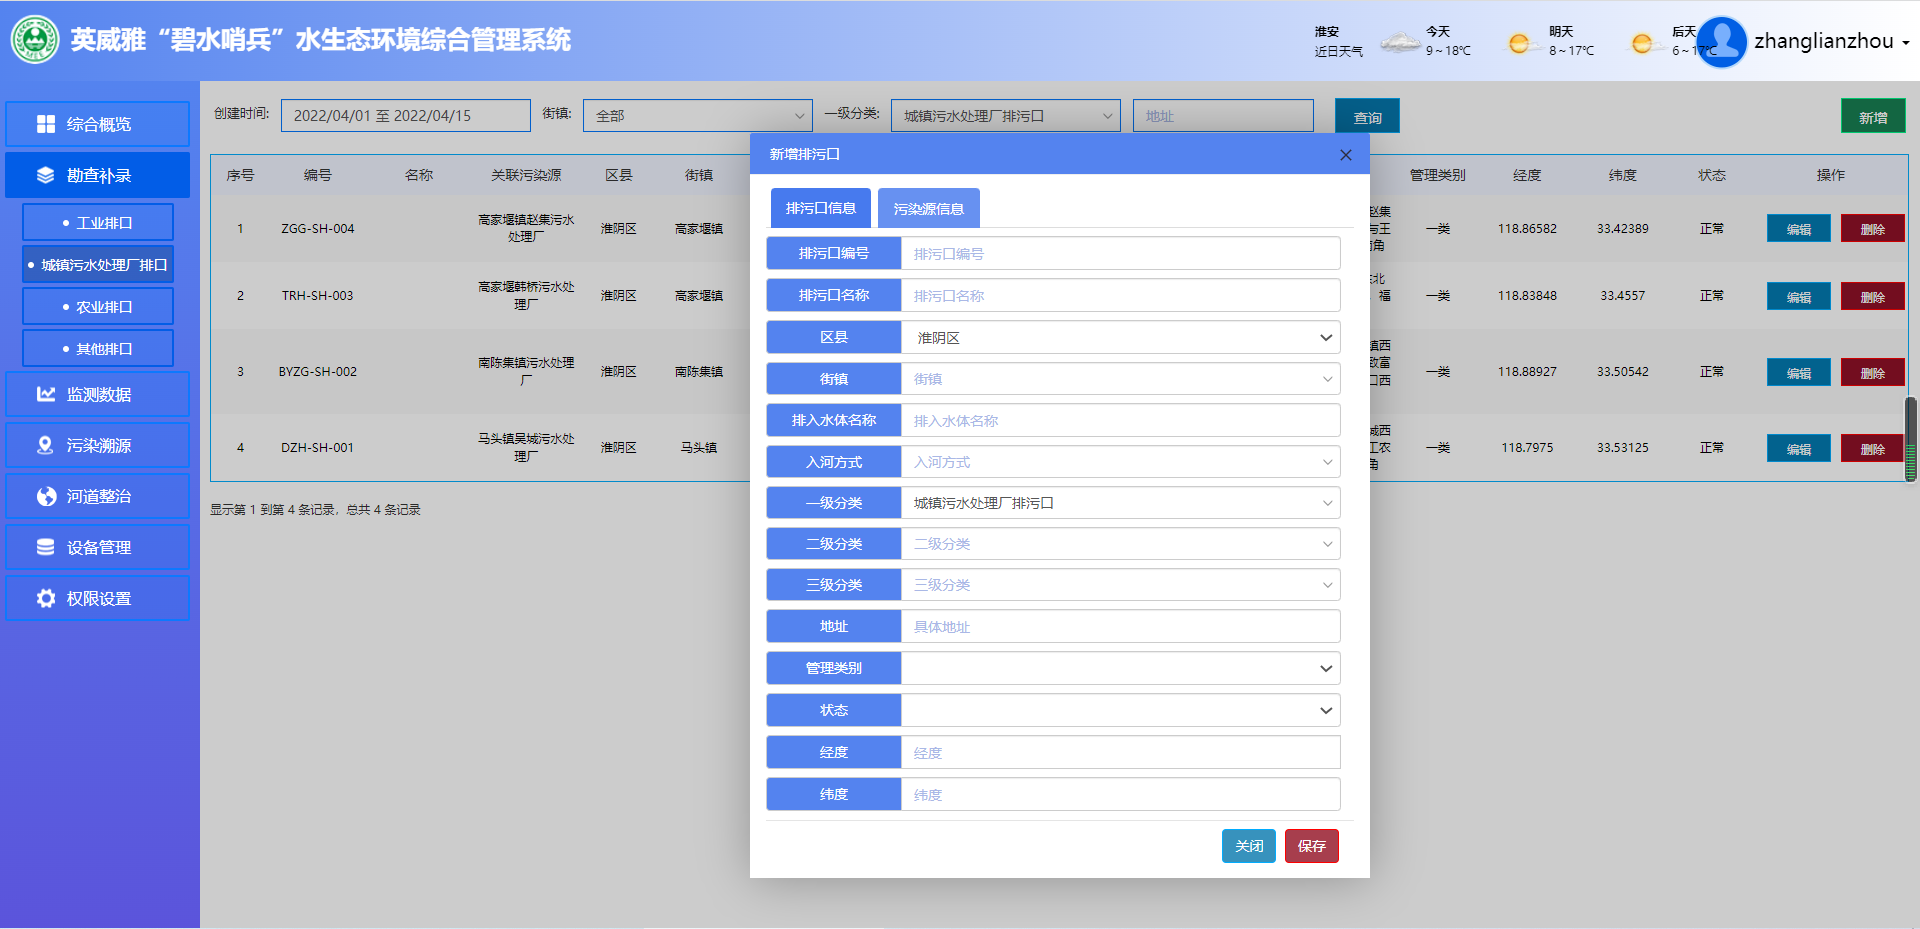Click the 综合概览 grid icon in sidebar
1920x929 pixels.
coord(46,124)
